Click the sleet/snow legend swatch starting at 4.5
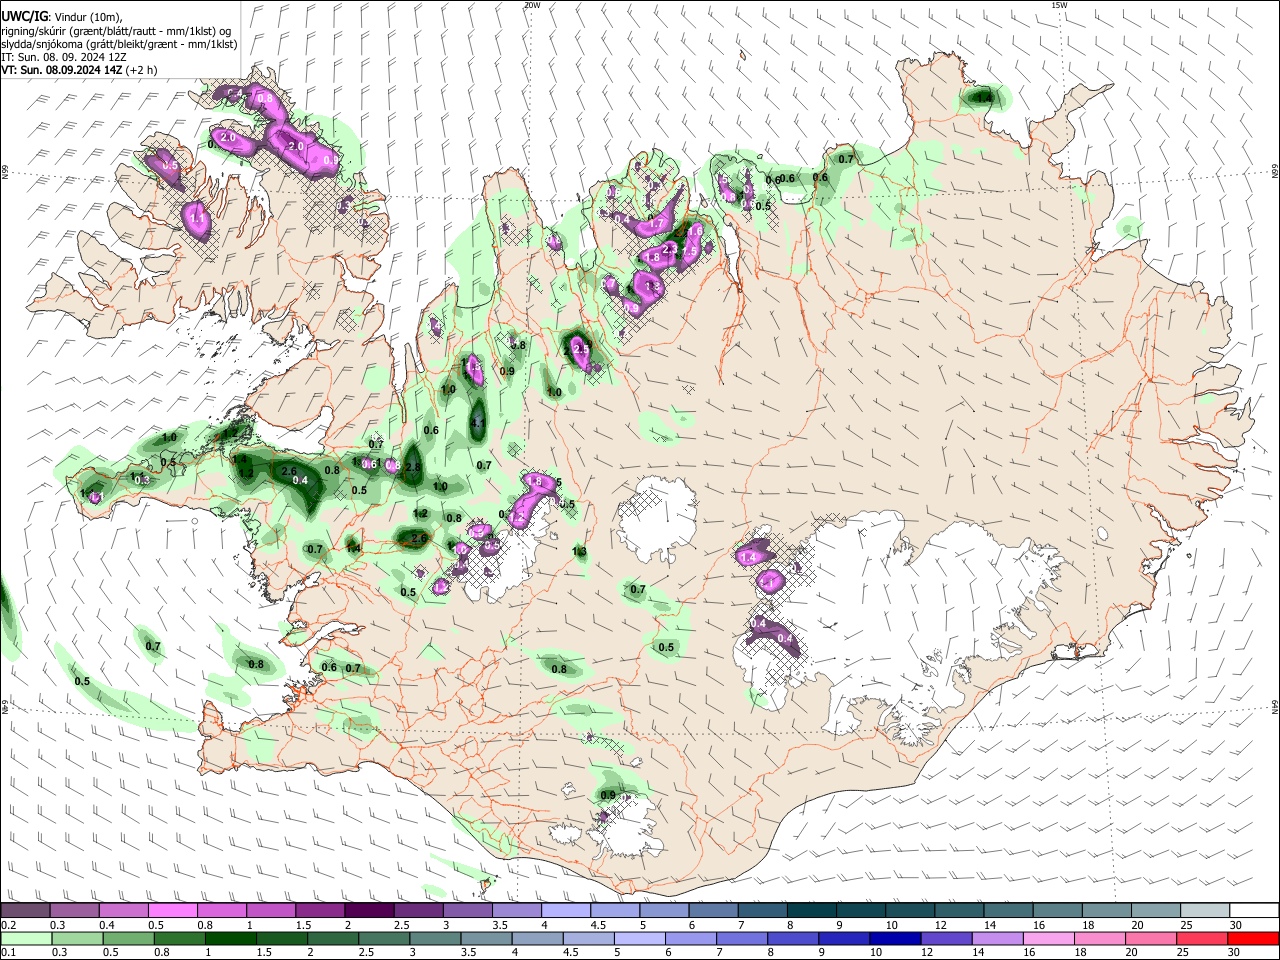The width and height of the screenshot is (1280, 960). coord(614,911)
